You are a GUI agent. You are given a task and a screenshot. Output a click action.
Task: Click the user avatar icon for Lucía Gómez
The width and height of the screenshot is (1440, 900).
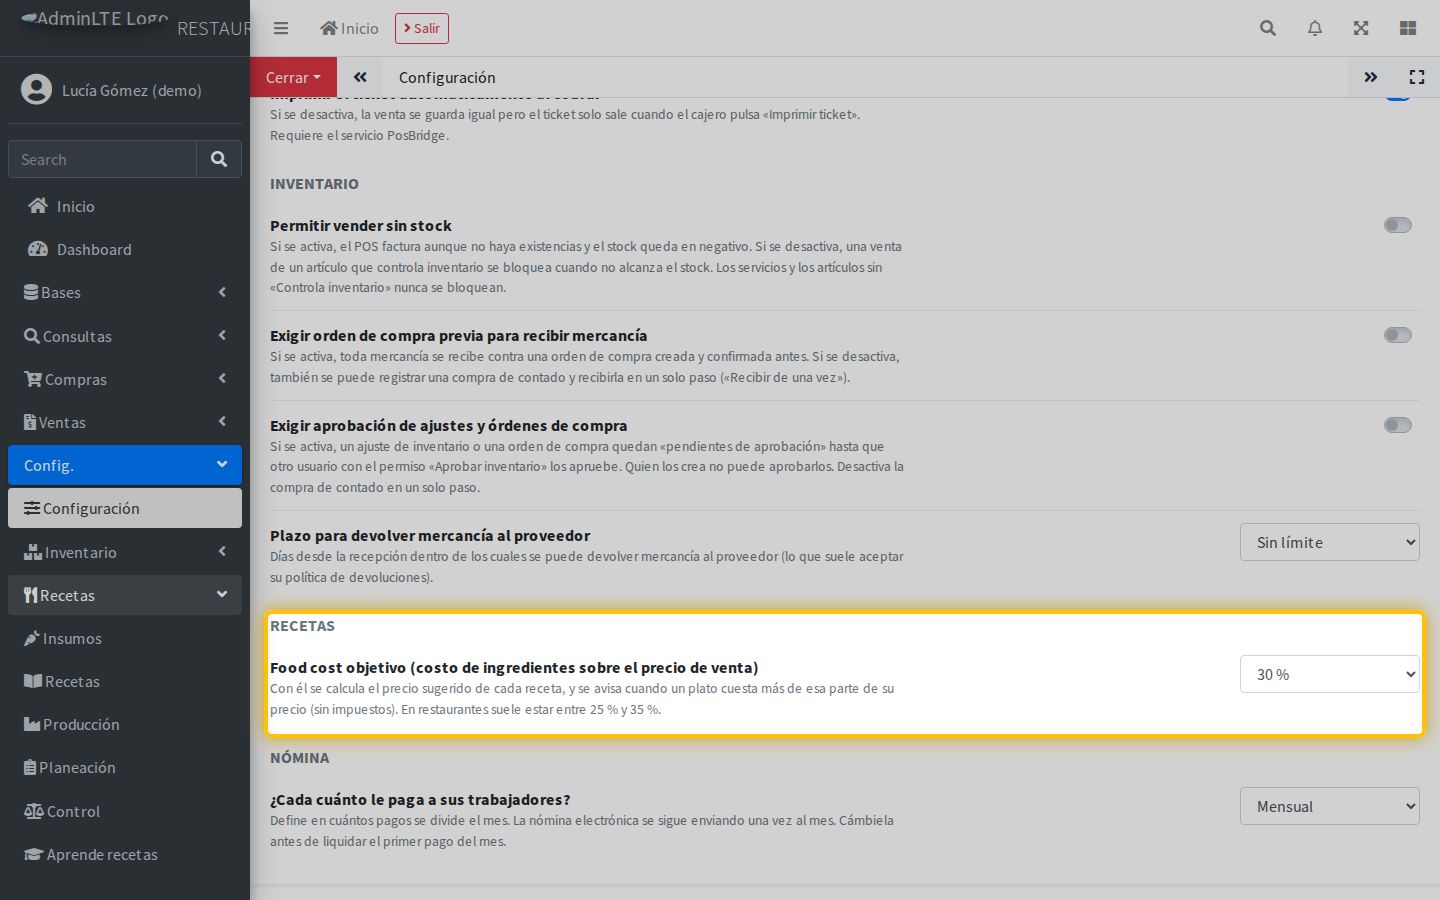[x=36, y=90]
